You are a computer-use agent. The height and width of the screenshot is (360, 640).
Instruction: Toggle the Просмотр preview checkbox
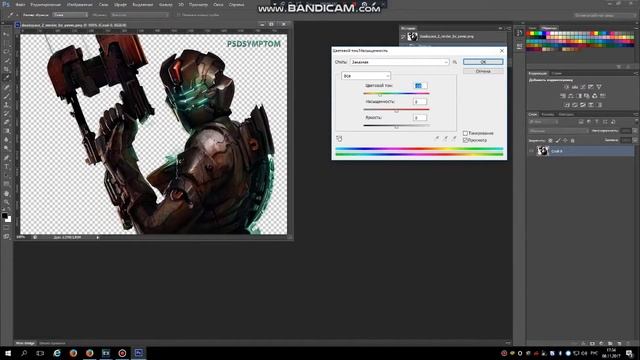pos(465,140)
